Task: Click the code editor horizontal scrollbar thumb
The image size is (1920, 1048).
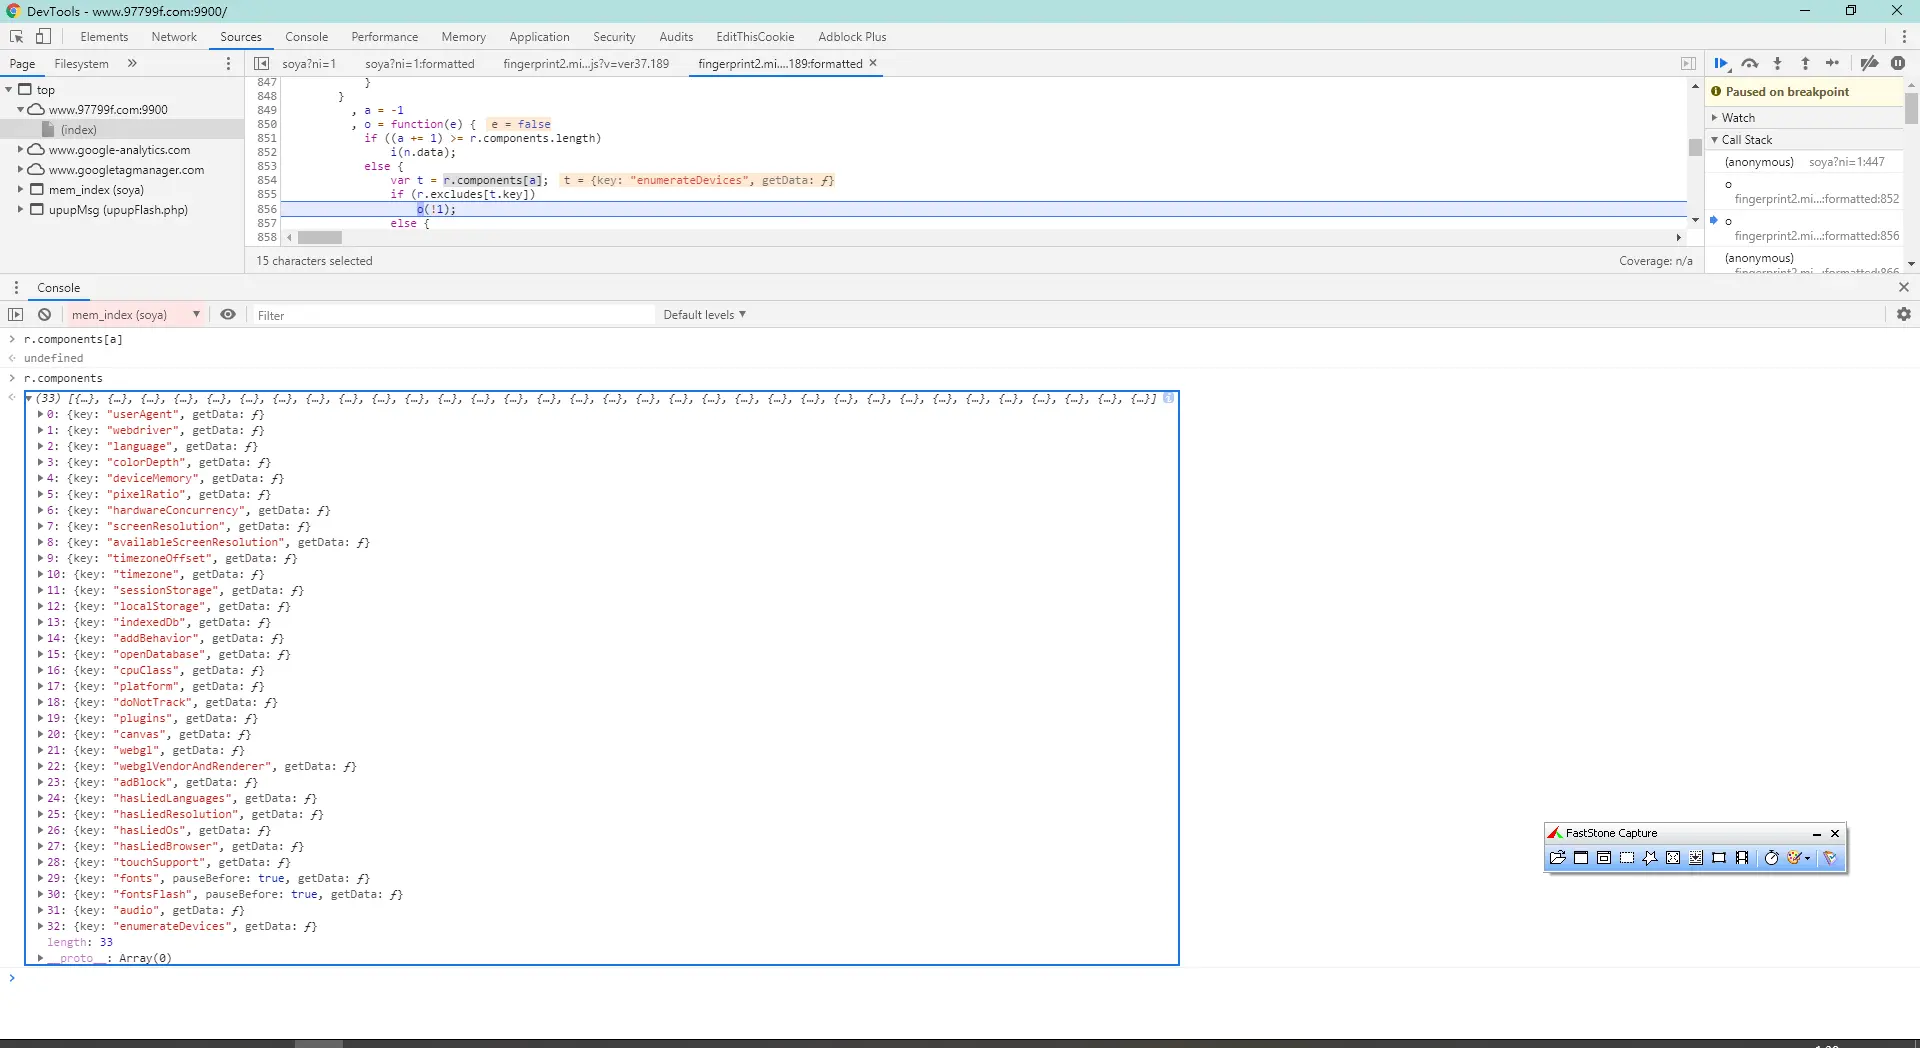Action: (320, 237)
